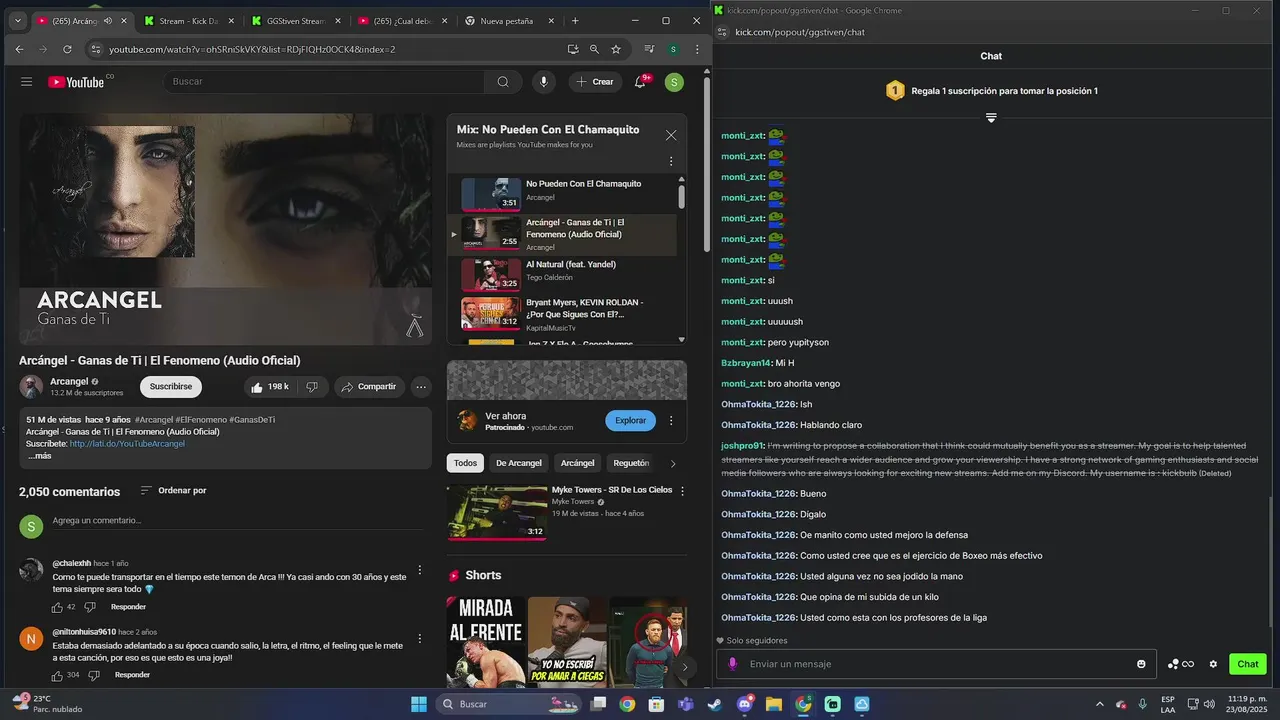Click Explorar on sponsored ad
This screenshot has width=1280, height=720.
tap(630, 421)
